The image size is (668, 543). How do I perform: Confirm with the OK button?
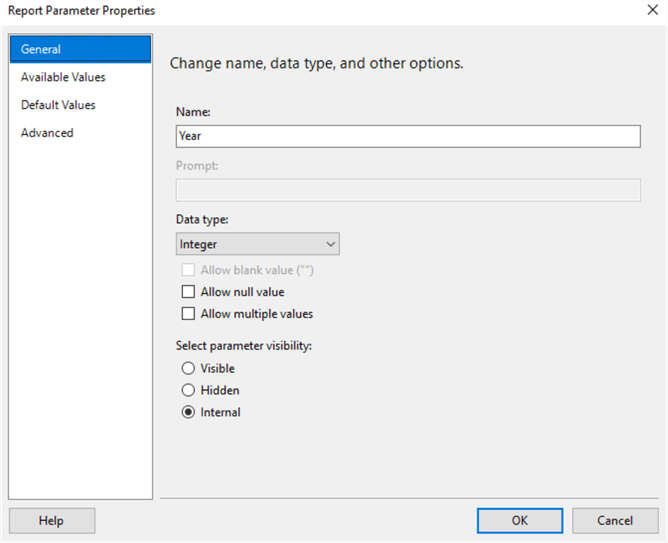519,520
